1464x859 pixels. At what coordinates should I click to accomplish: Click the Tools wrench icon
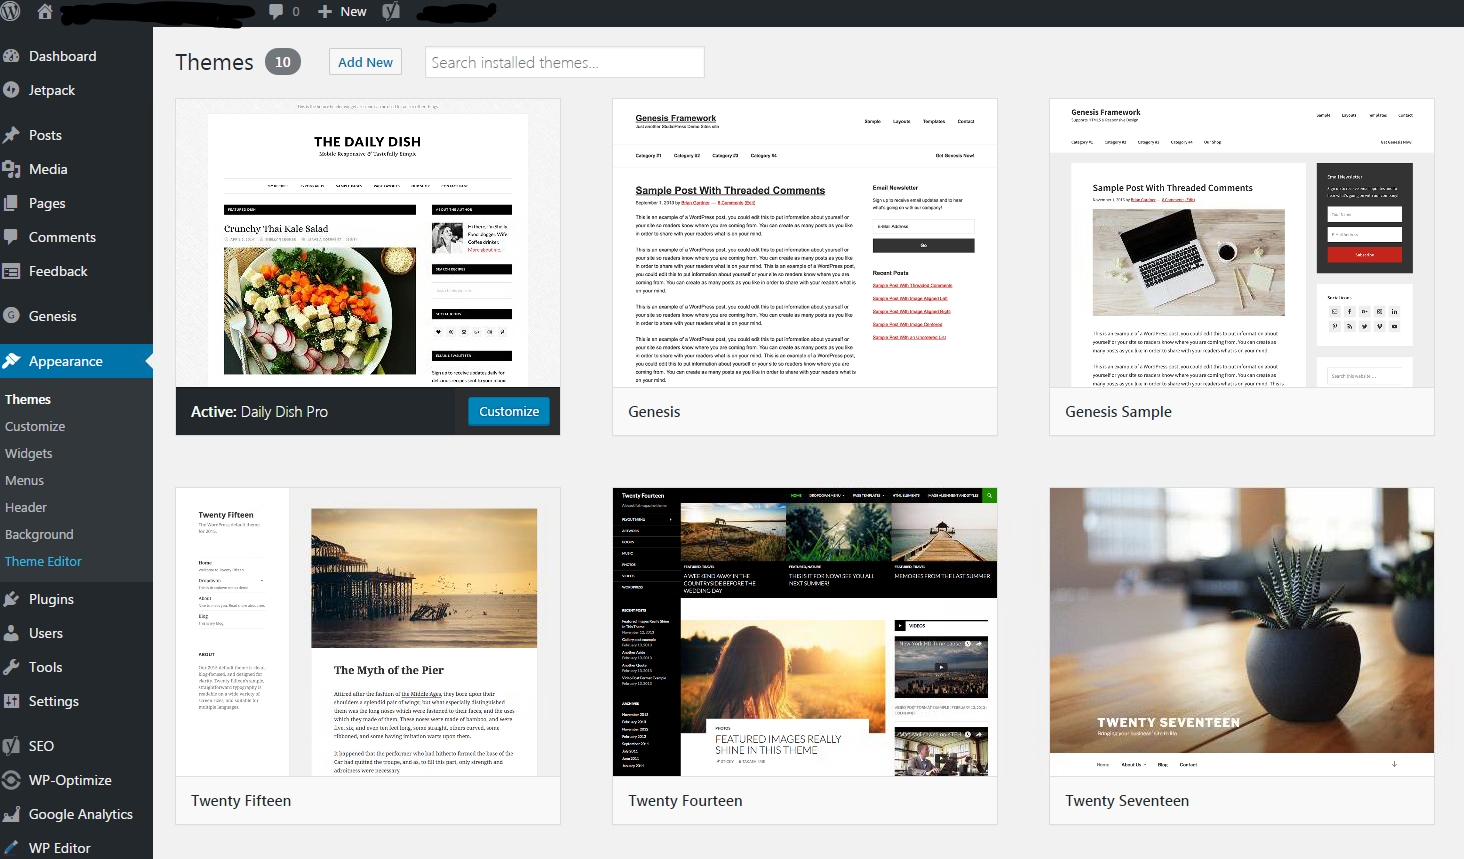point(11,667)
